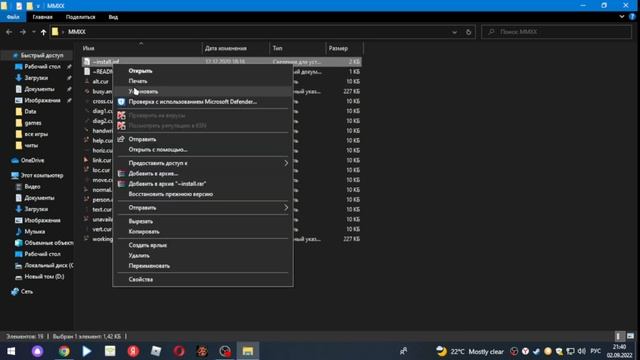Open Новый том (D:) in sidebar
This screenshot has height=360, width=640.
tap(44, 276)
